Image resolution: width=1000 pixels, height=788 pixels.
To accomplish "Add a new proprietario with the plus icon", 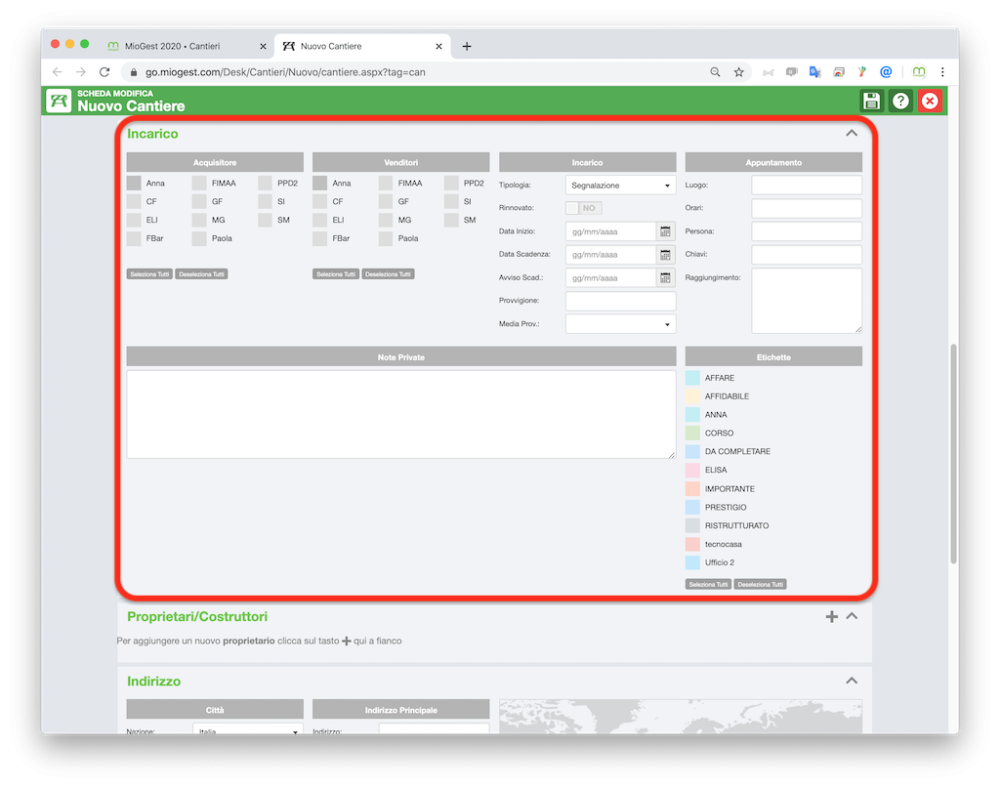I will (832, 617).
